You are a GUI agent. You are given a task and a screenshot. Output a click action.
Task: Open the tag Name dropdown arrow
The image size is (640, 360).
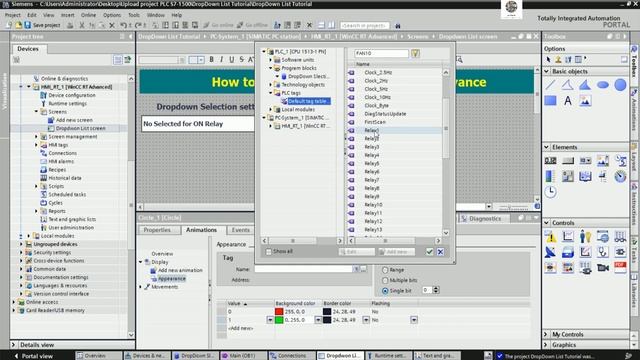356,269
